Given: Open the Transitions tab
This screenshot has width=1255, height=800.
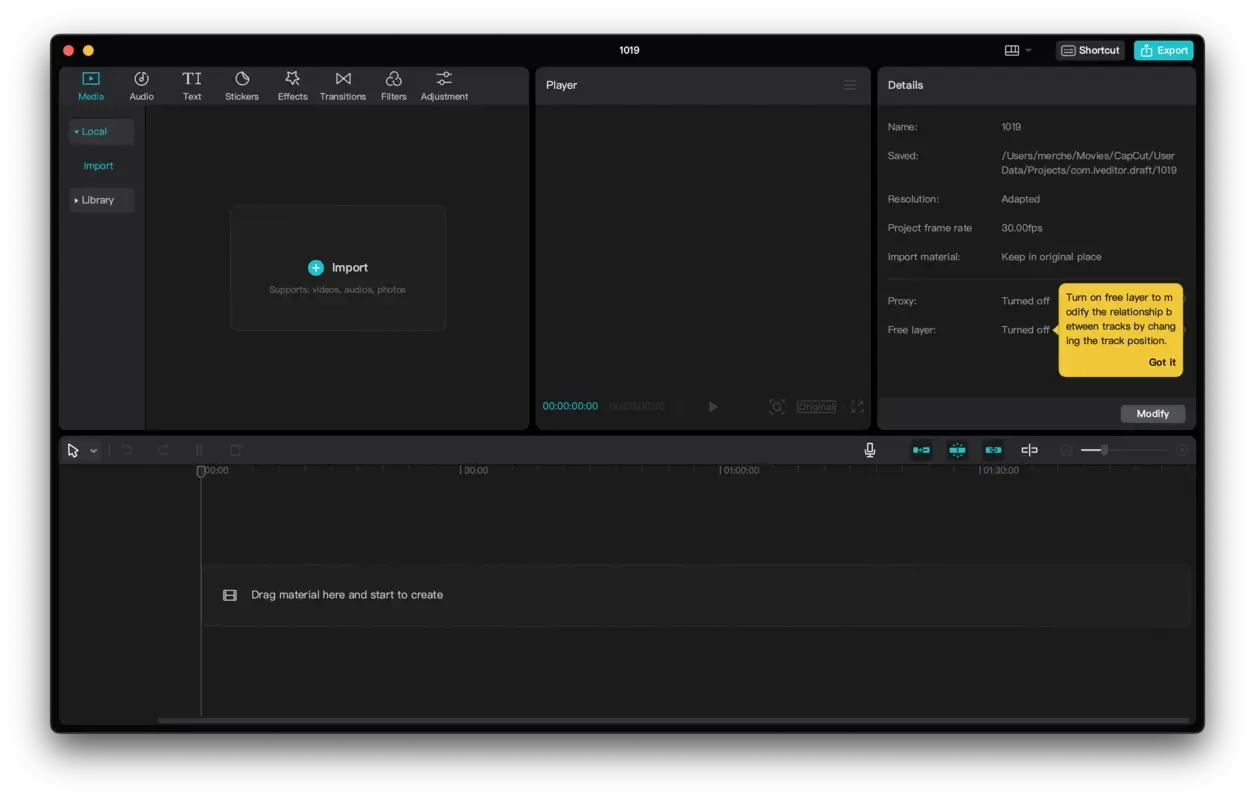Looking at the screenshot, I should (x=343, y=86).
